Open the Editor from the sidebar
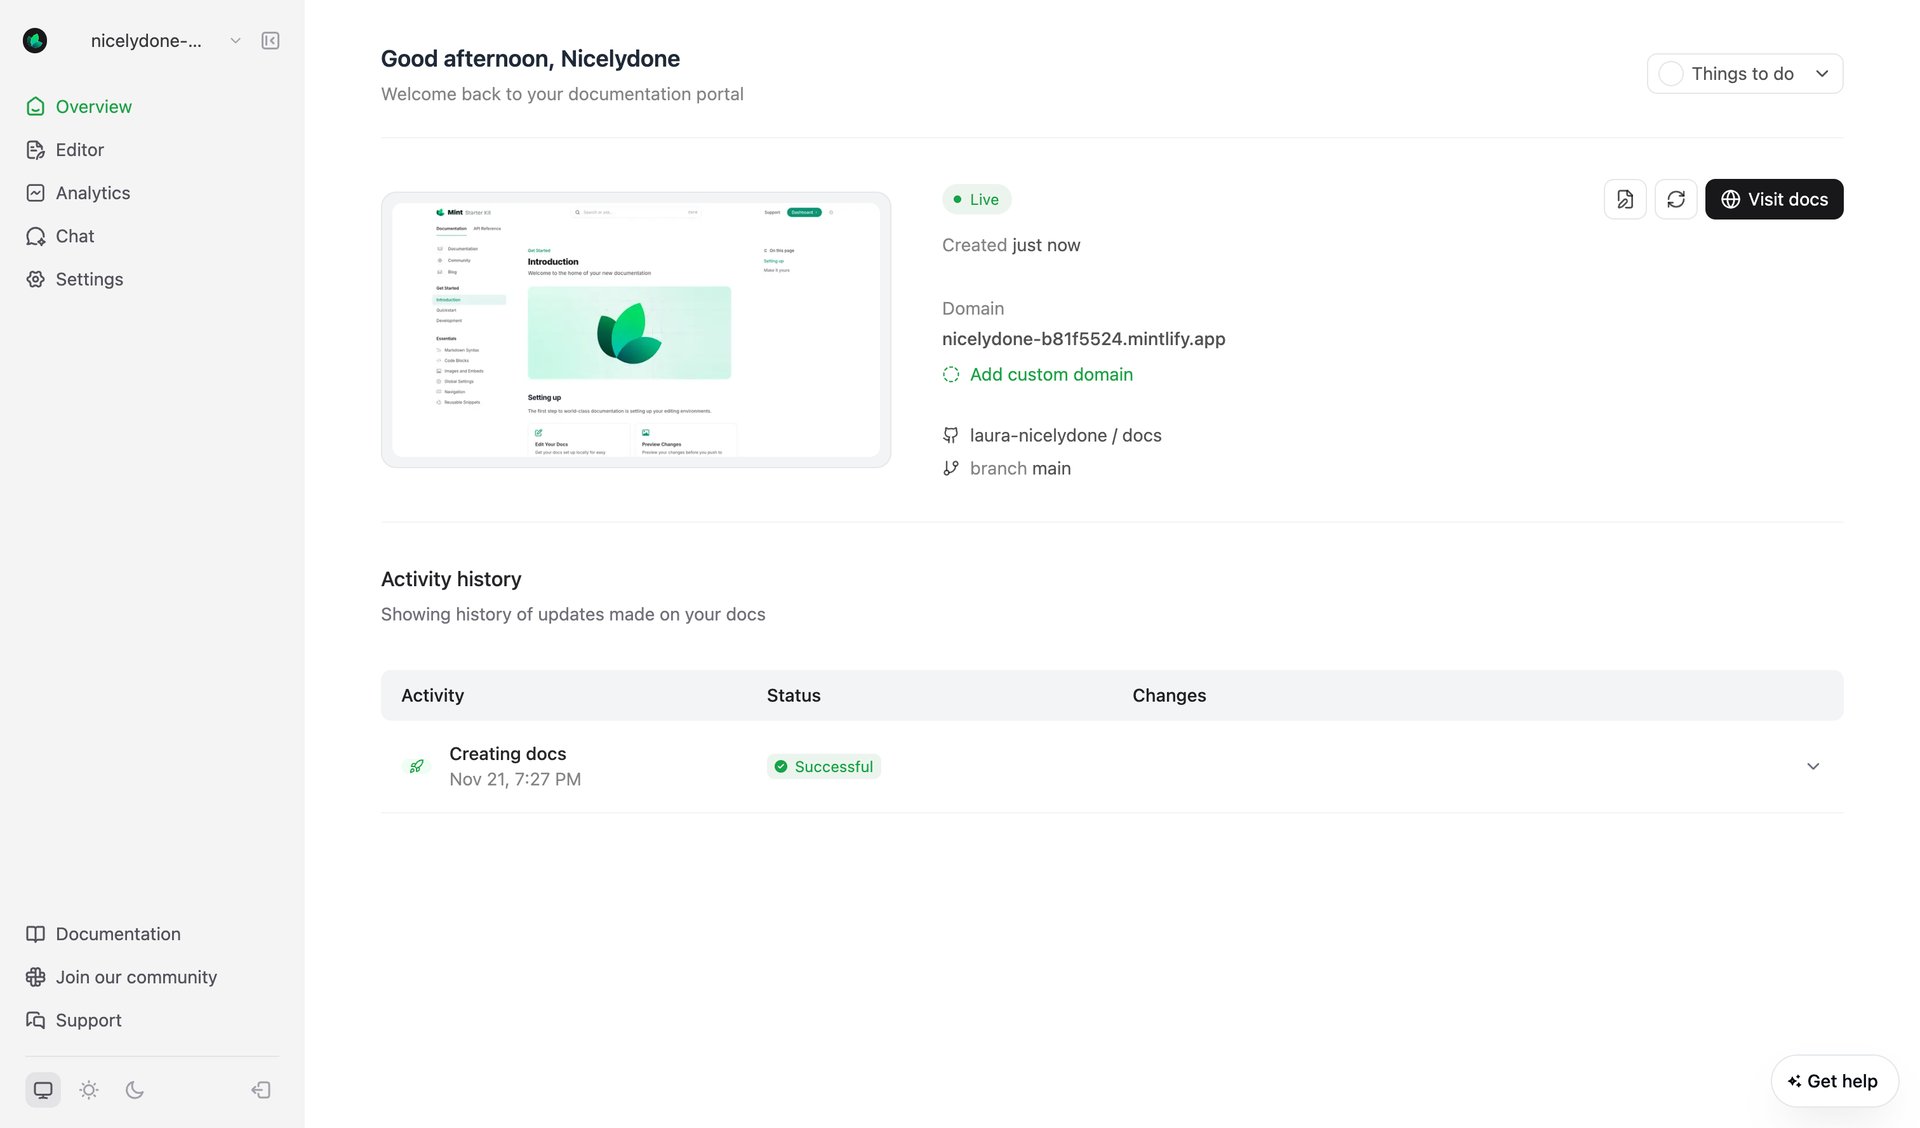Image resolution: width=1920 pixels, height=1128 pixels. coord(80,149)
